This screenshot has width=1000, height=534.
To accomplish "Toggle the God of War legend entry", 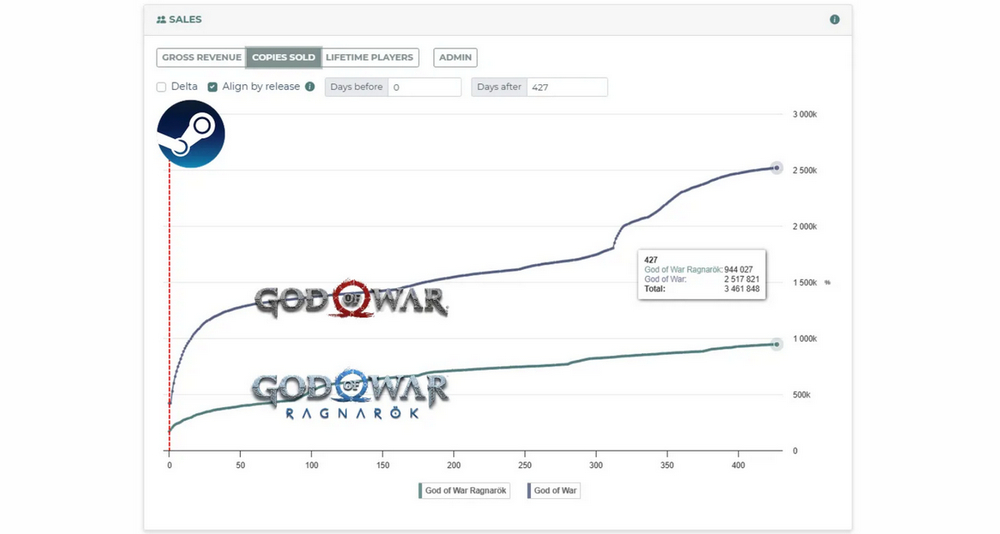I will coord(553,491).
